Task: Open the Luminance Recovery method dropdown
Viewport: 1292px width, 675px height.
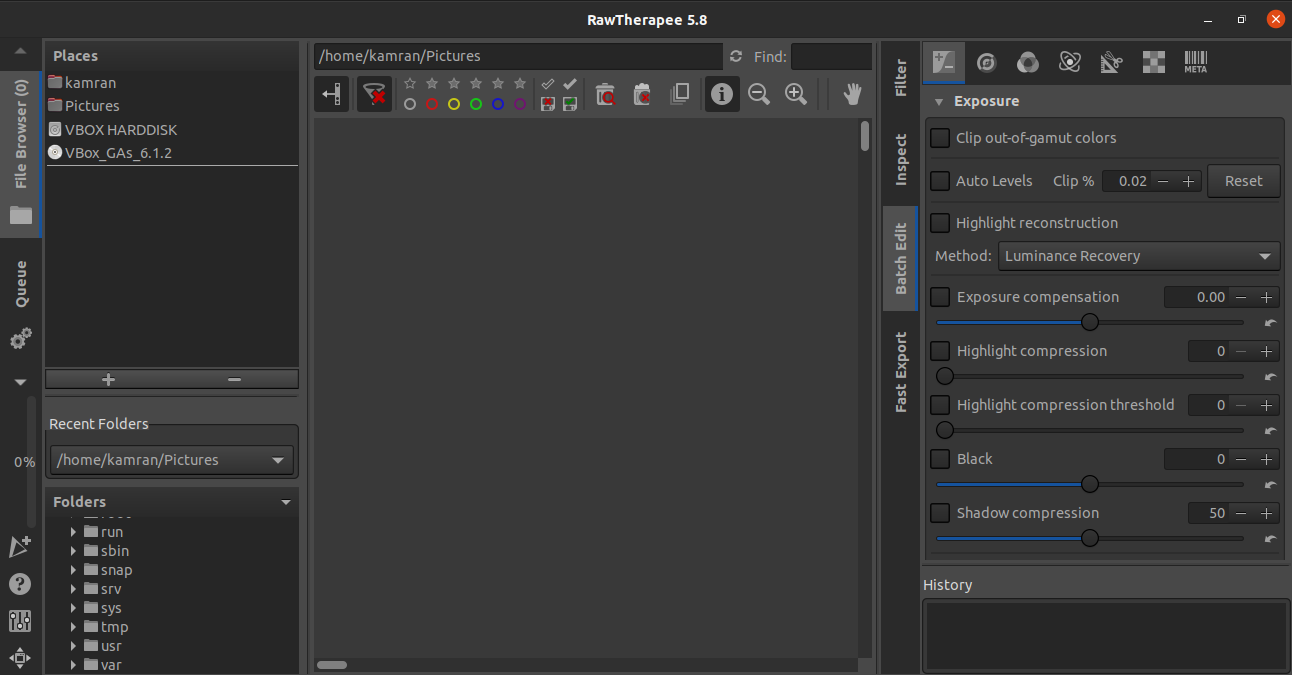Action: click(1139, 256)
